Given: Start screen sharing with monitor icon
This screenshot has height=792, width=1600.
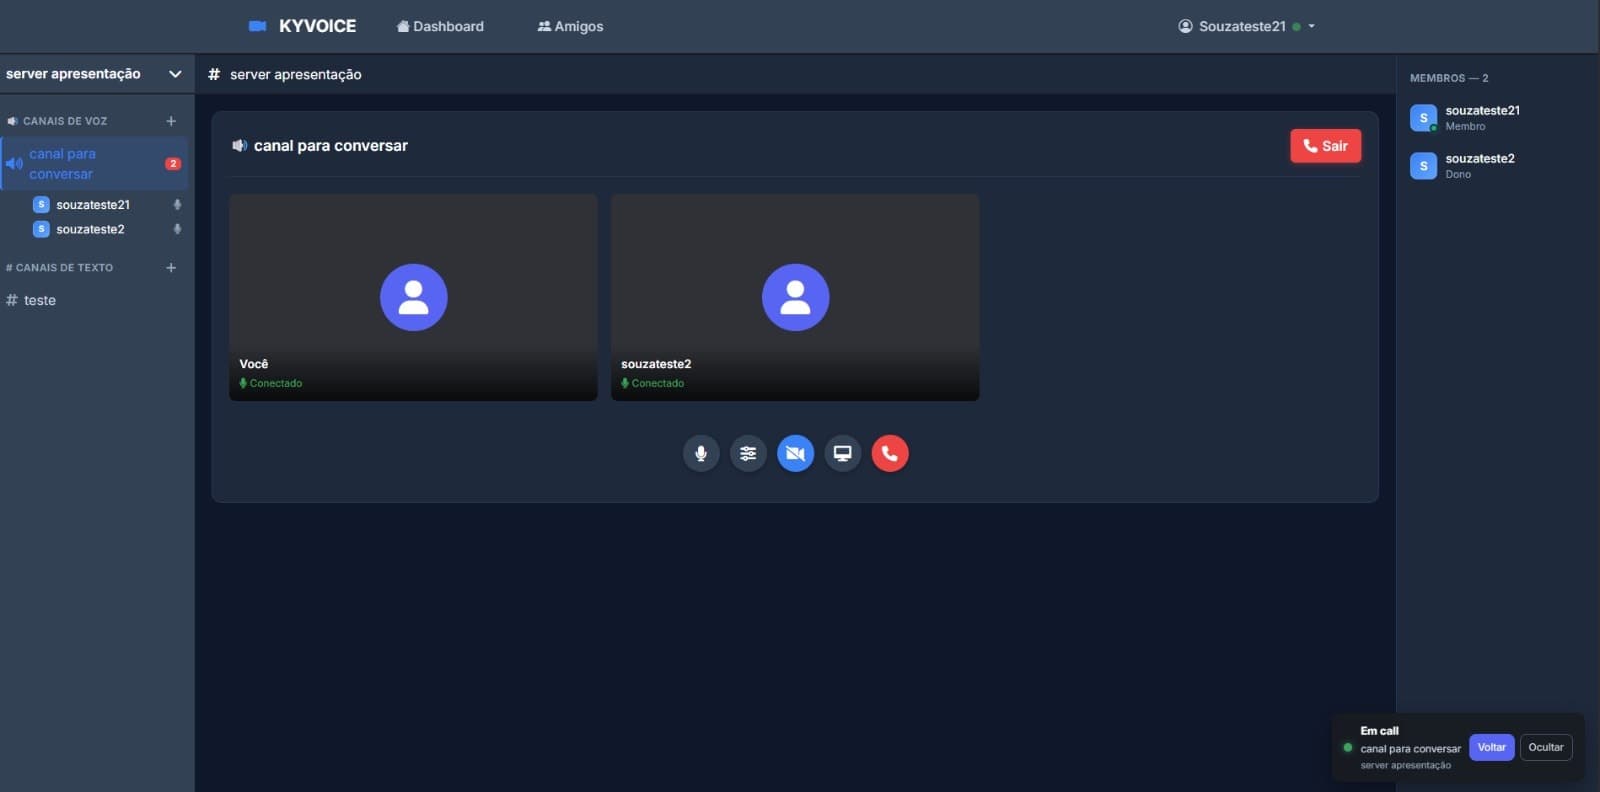Looking at the screenshot, I should pos(842,453).
